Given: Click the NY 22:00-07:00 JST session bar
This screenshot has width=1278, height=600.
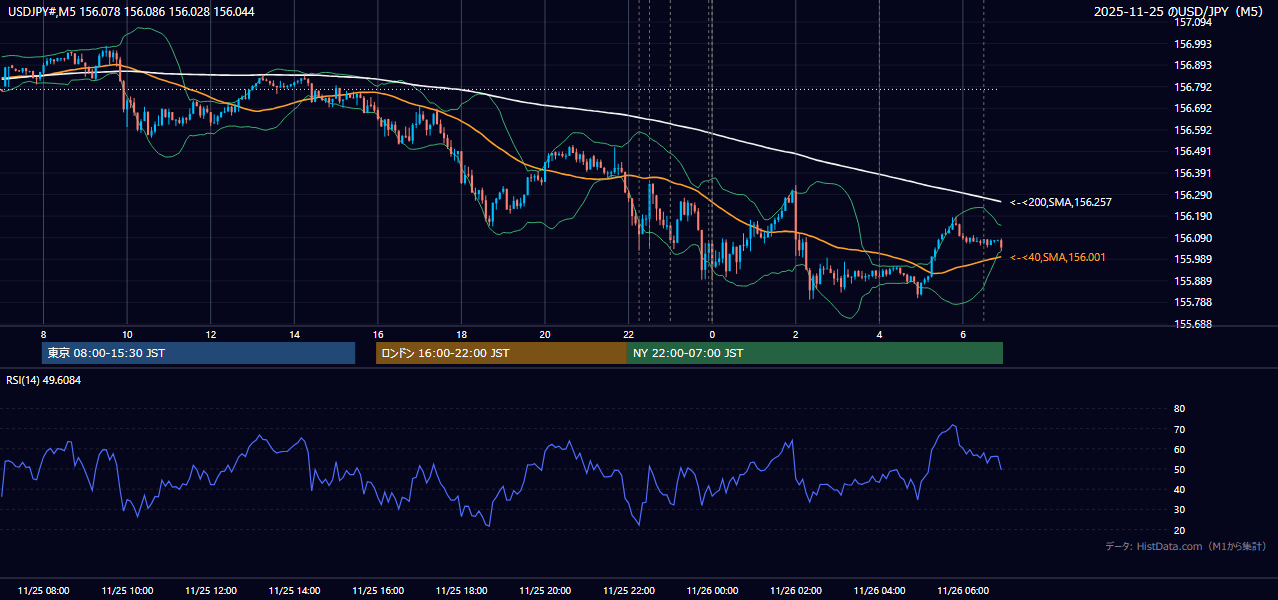Looking at the screenshot, I should [x=815, y=353].
